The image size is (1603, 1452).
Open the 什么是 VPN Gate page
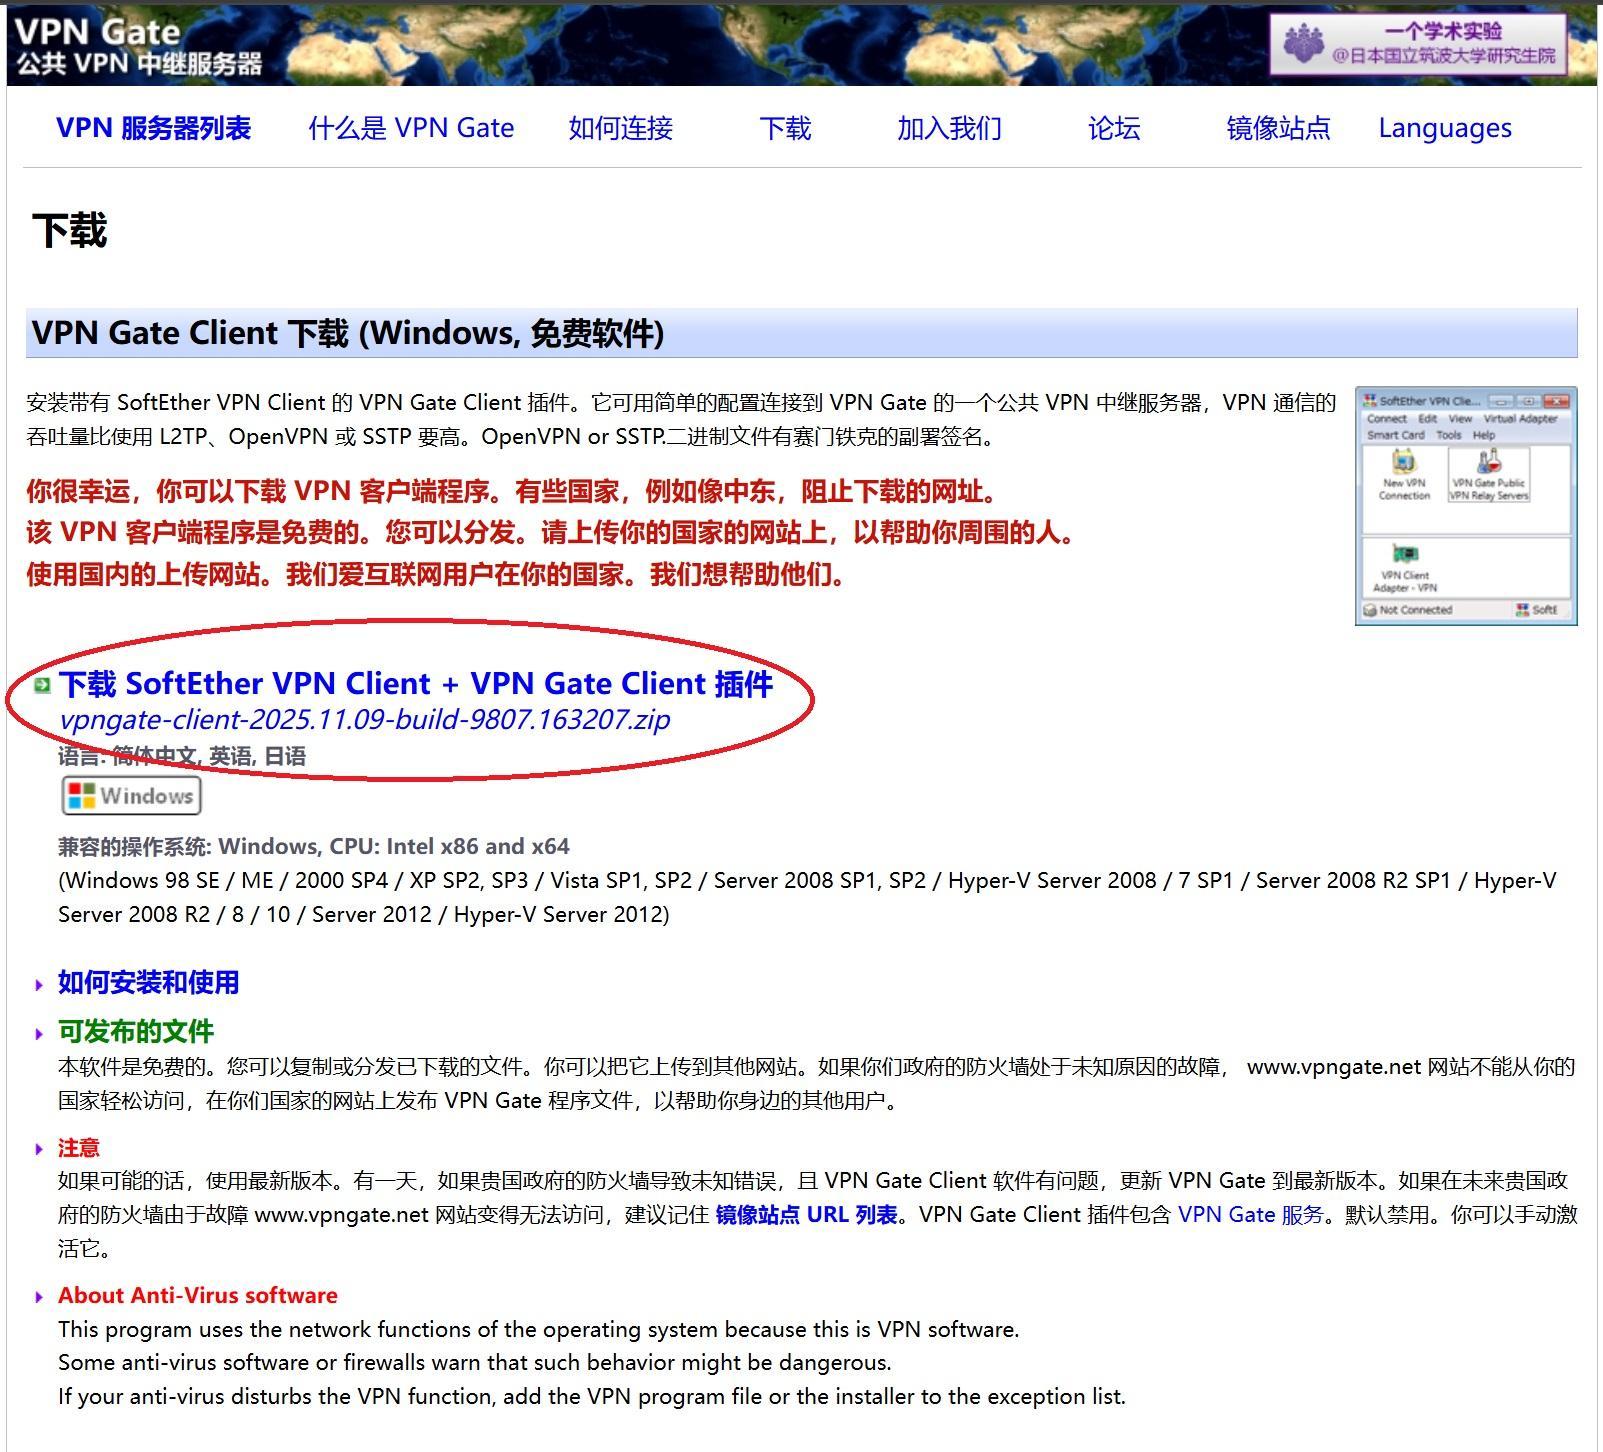[411, 128]
